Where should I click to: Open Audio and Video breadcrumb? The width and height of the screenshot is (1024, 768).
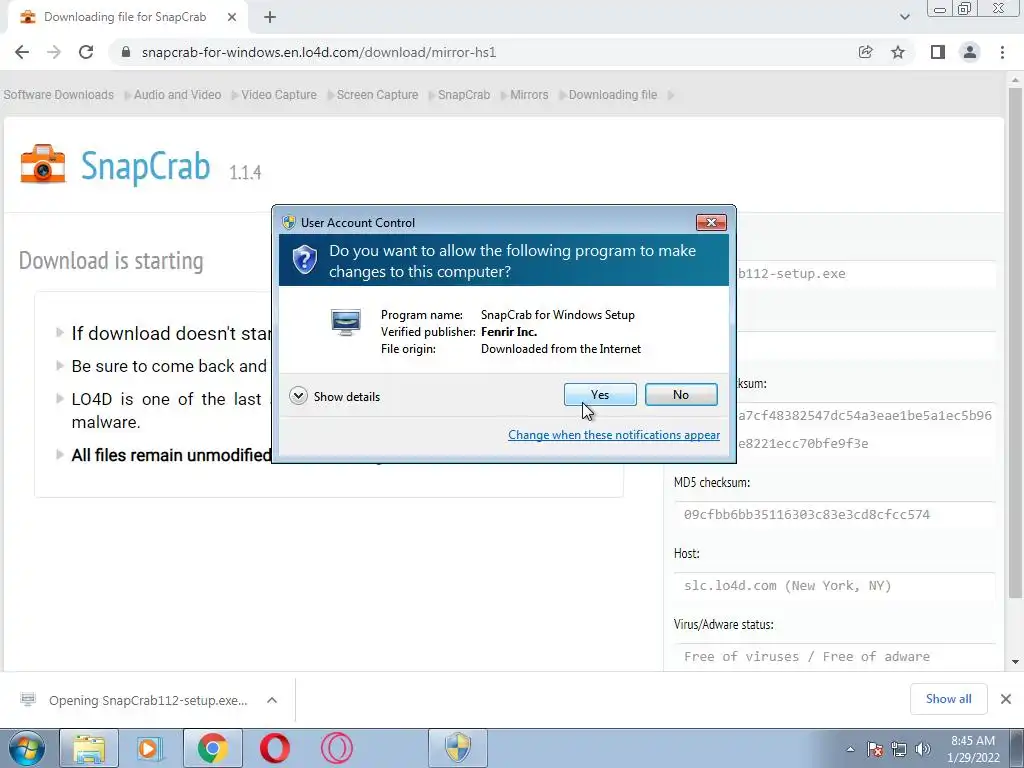[x=178, y=95]
